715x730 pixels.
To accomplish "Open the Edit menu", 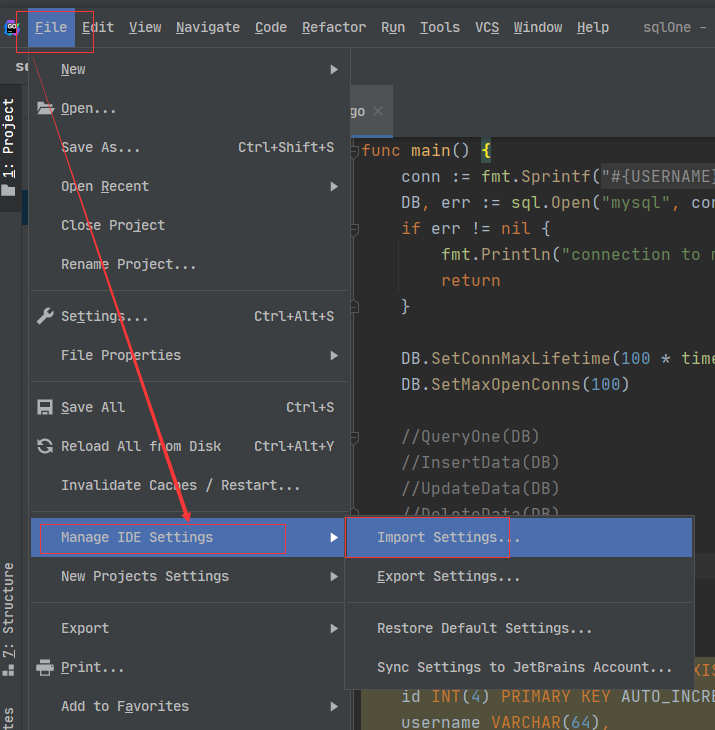I will 98,27.
